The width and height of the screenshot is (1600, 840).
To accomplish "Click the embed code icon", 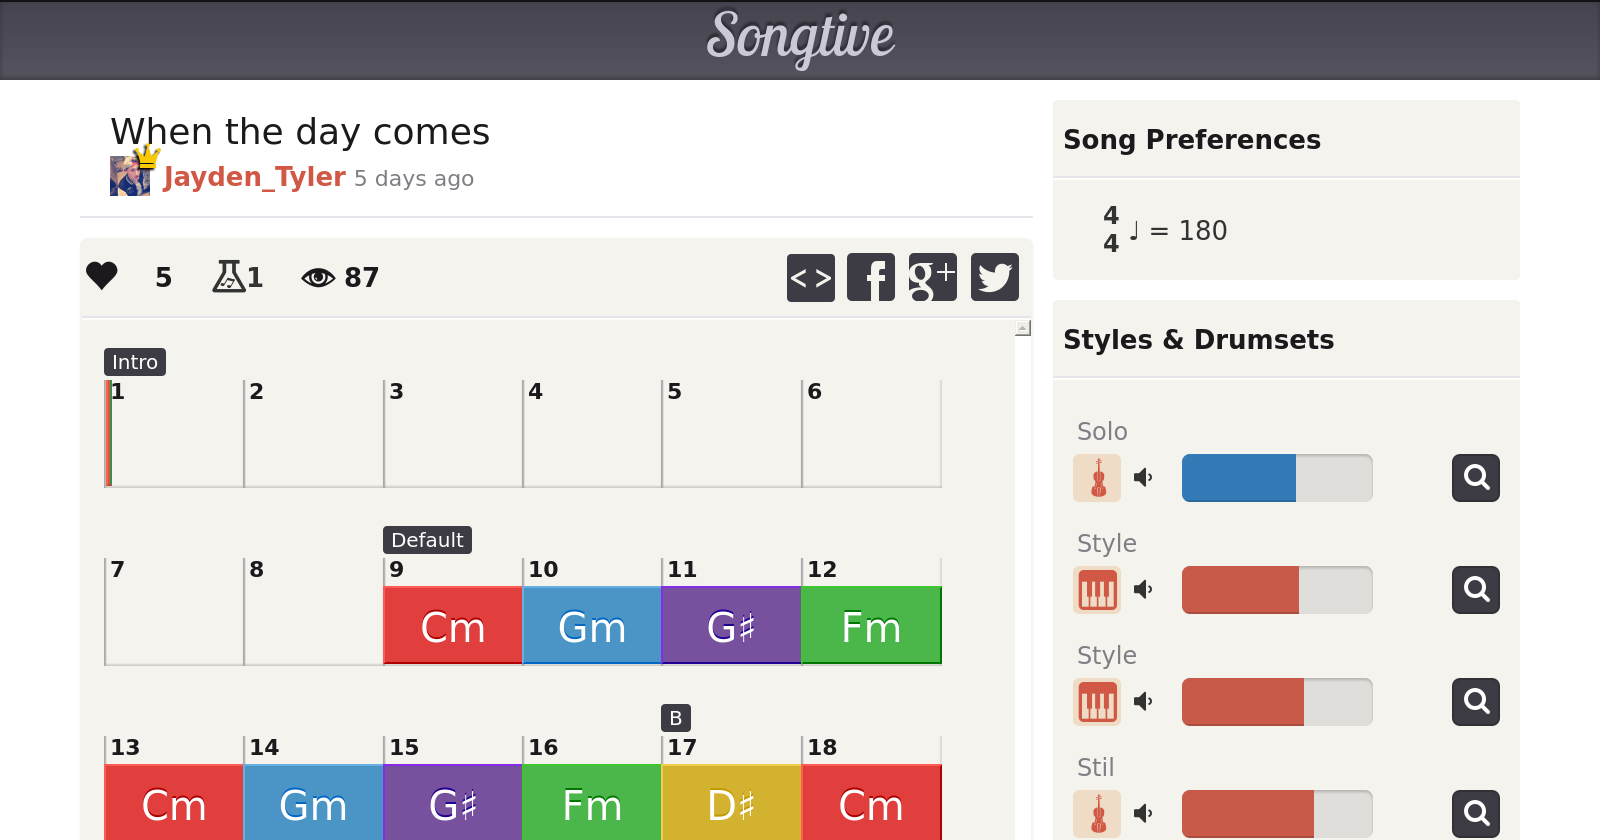I will 810,277.
